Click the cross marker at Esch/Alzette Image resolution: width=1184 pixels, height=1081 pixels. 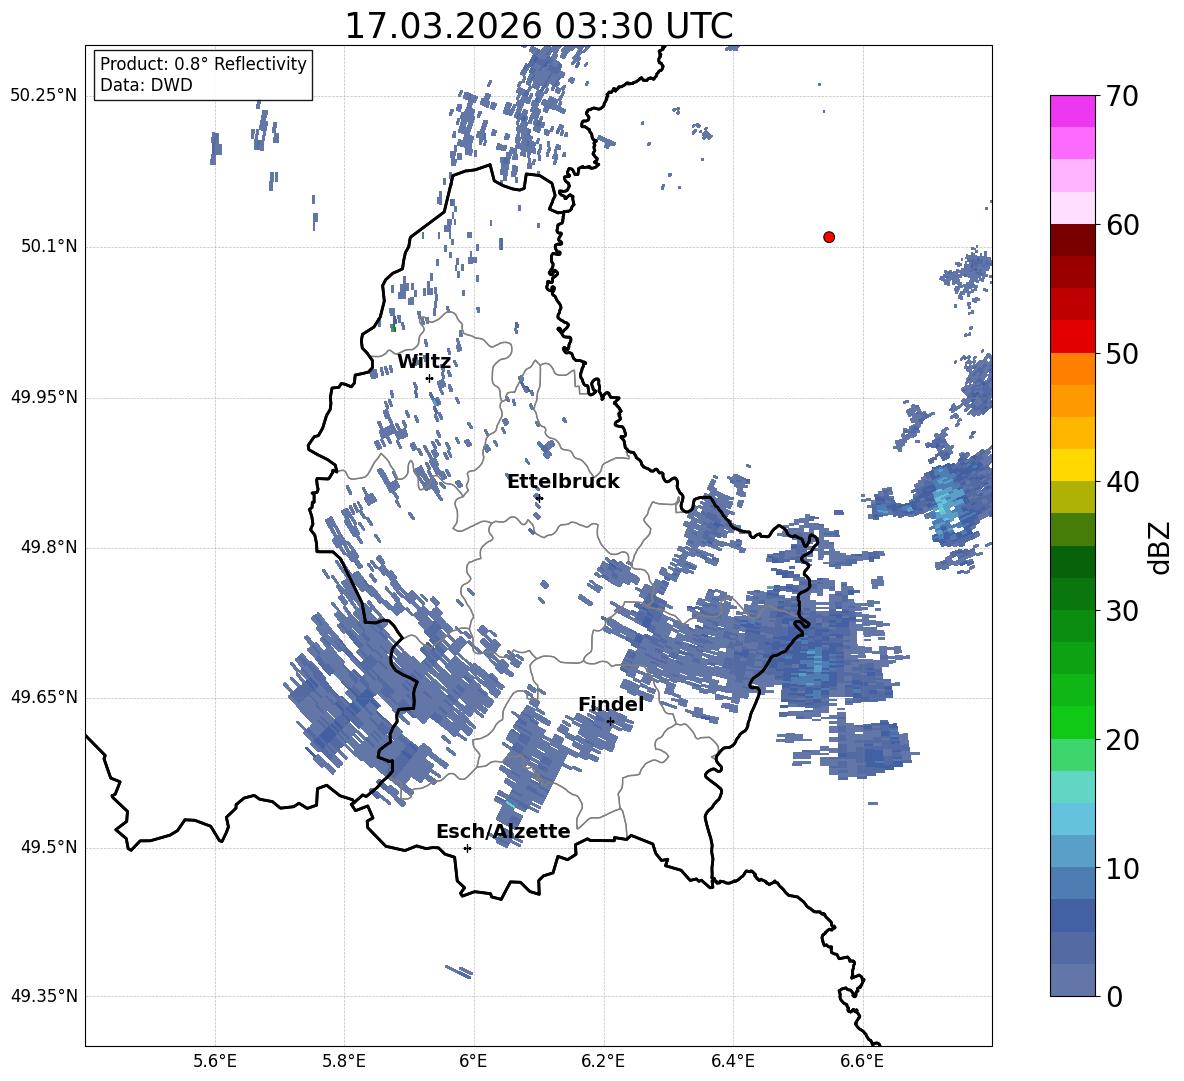click(x=467, y=848)
